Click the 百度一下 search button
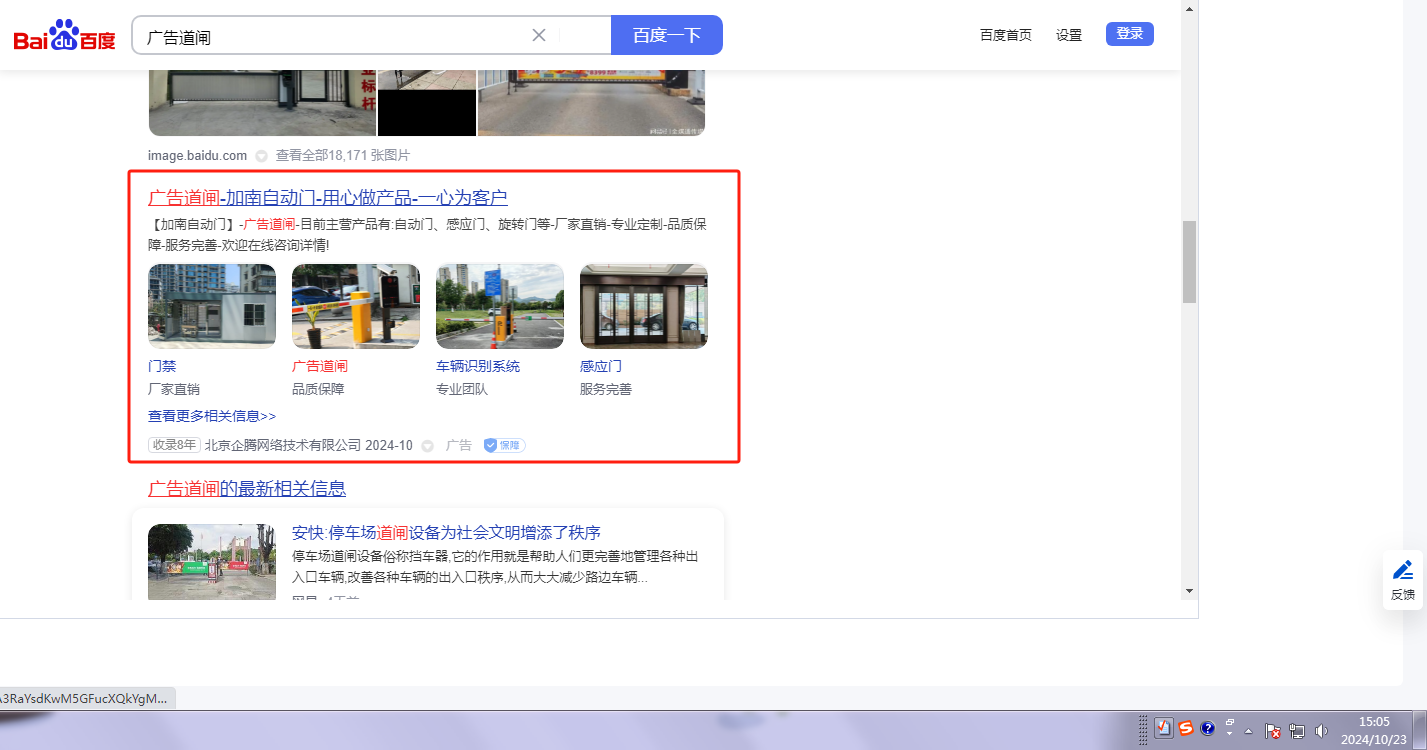The image size is (1427, 750). click(x=667, y=35)
